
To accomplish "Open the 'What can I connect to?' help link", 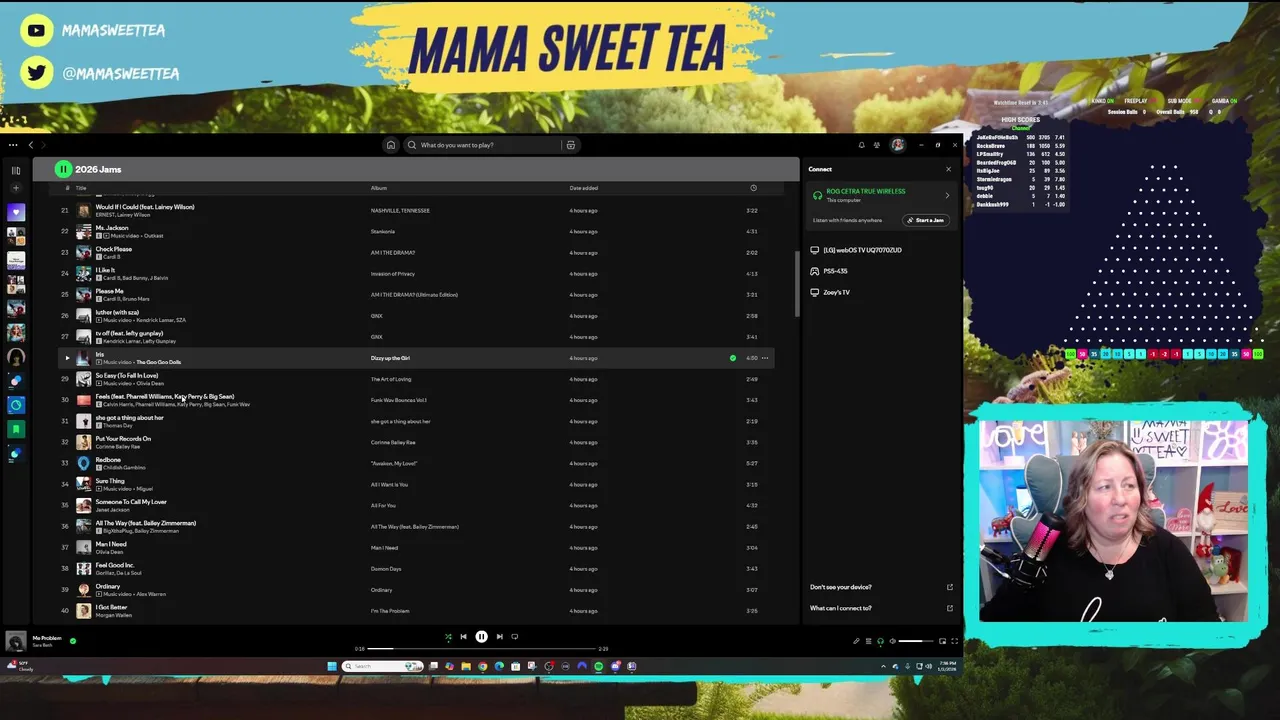I will tap(840, 608).
